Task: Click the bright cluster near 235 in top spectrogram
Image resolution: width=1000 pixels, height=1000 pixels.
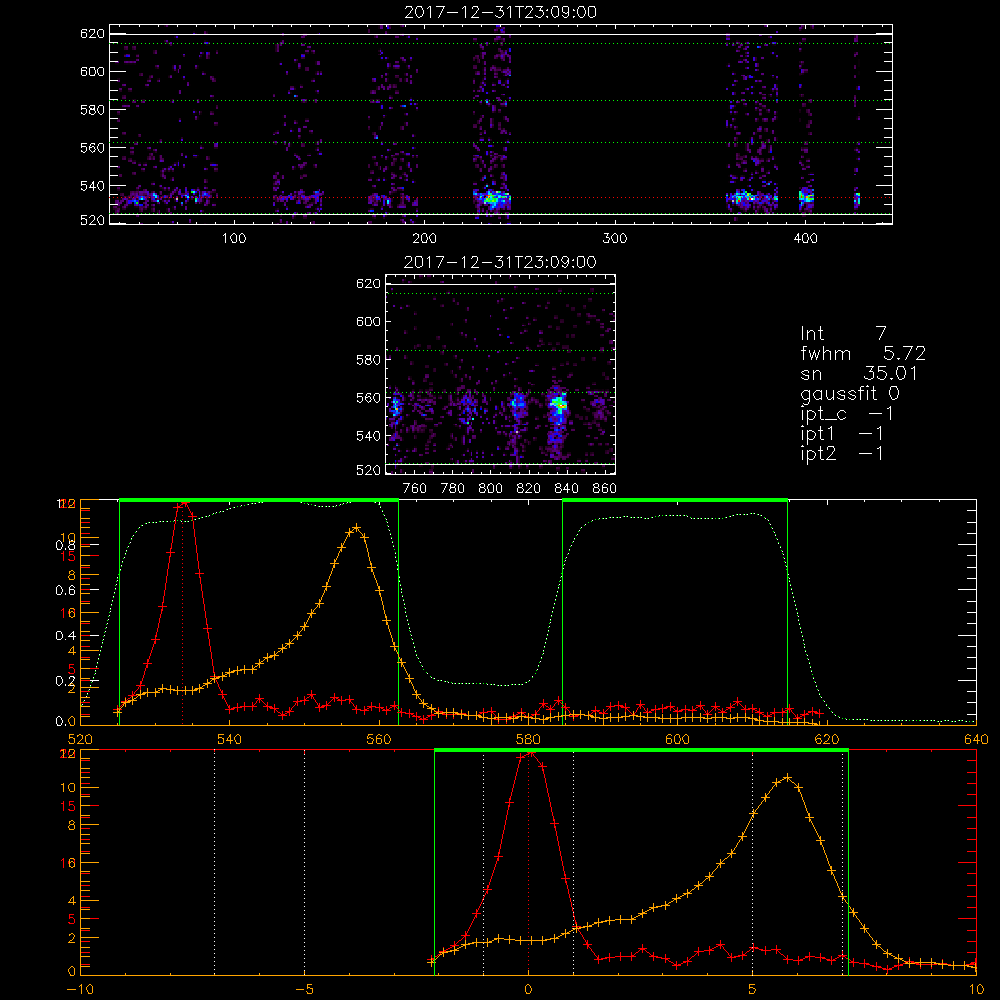Action: (x=492, y=199)
